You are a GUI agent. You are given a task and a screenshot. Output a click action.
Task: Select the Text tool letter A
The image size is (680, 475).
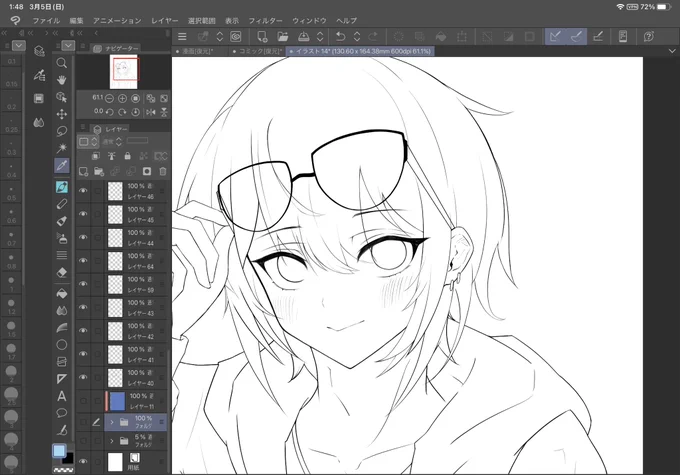pos(62,396)
